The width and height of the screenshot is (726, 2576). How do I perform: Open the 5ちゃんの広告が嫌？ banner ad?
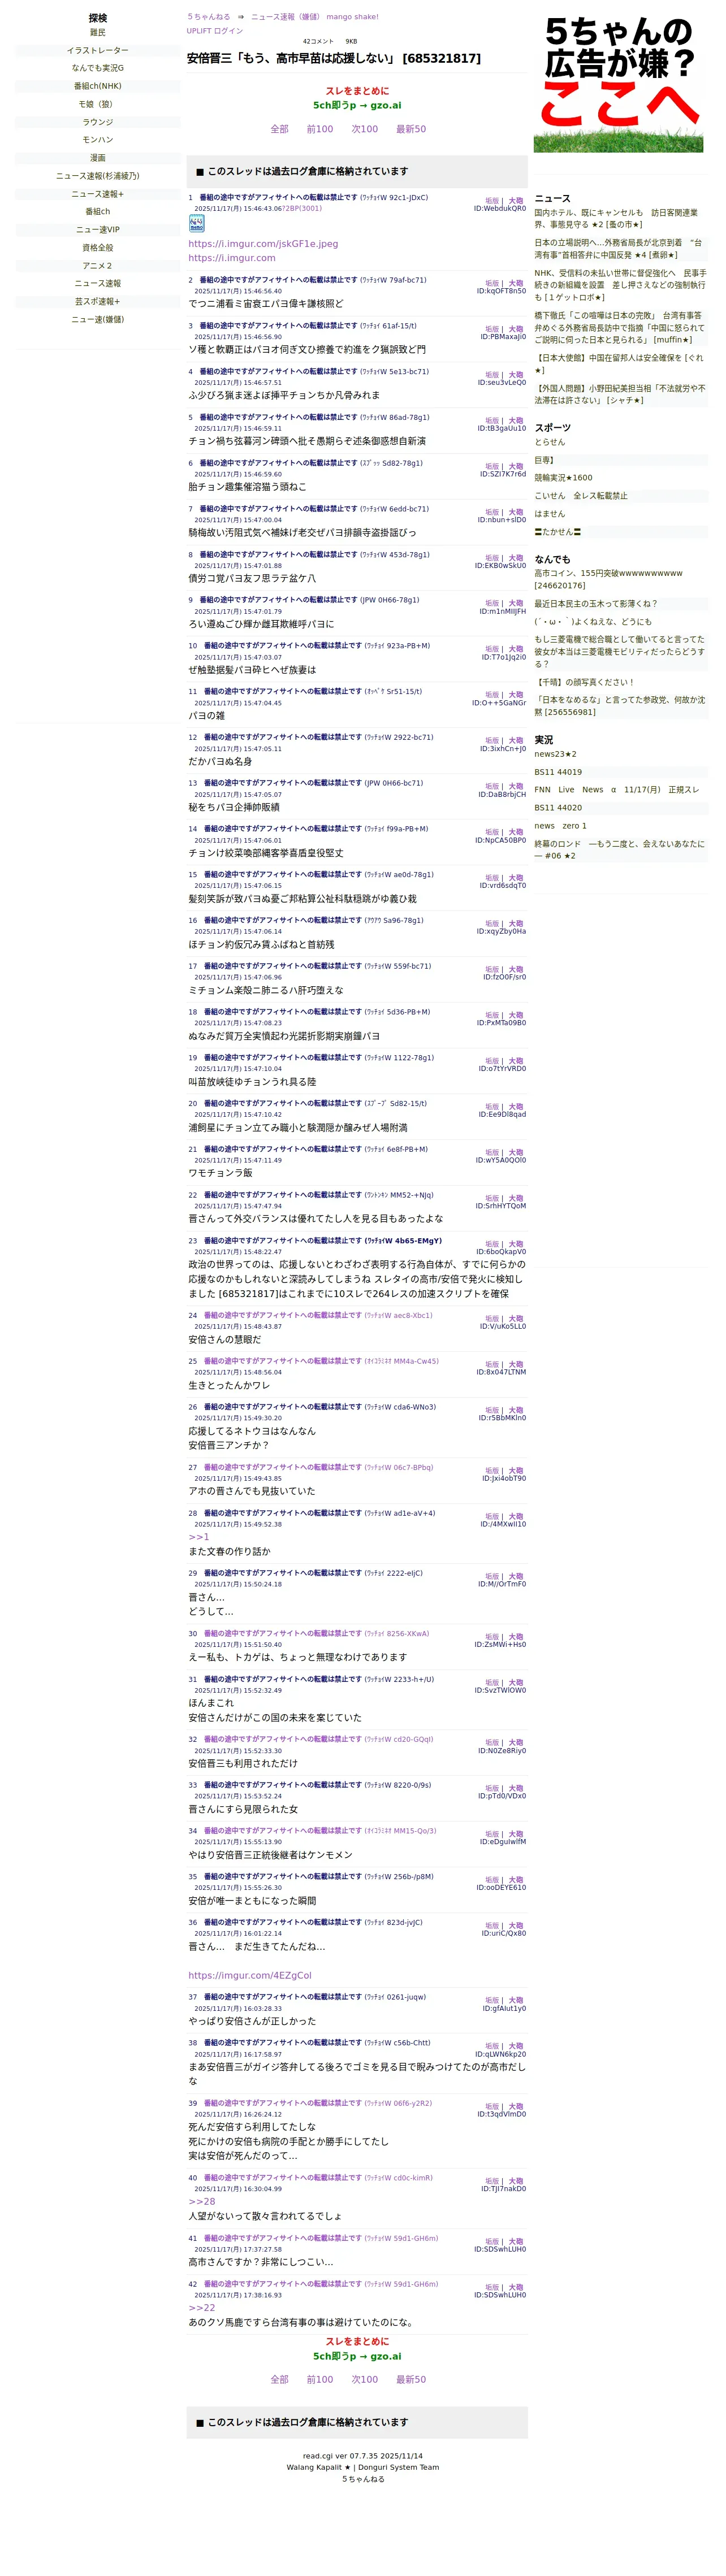(618, 83)
